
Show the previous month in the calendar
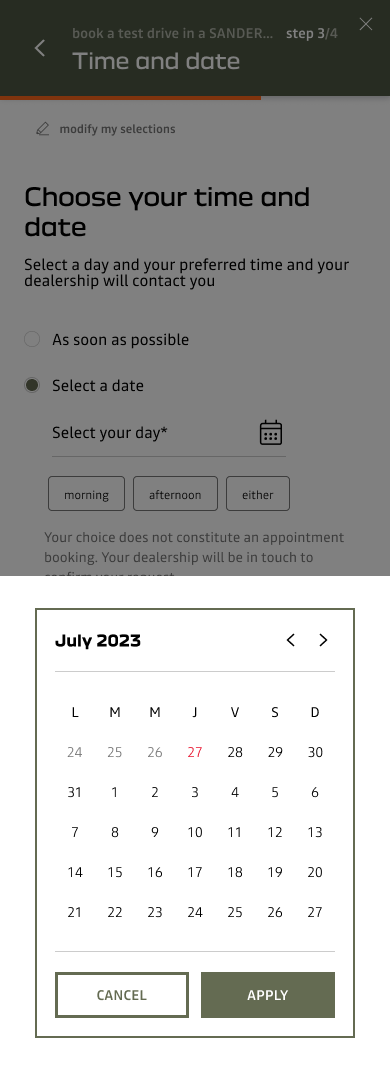pyautogui.click(x=291, y=640)
